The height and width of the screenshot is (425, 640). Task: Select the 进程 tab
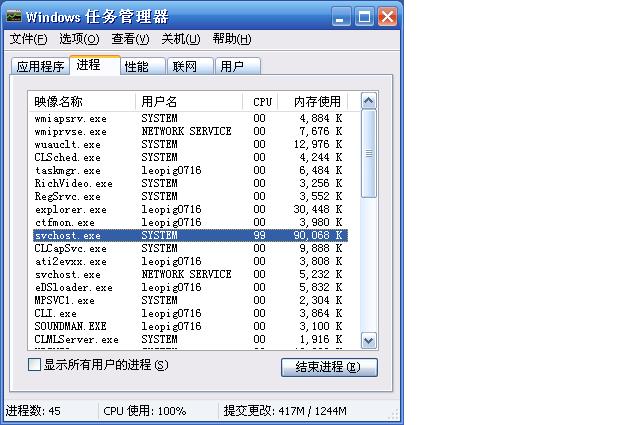point(95,65)
